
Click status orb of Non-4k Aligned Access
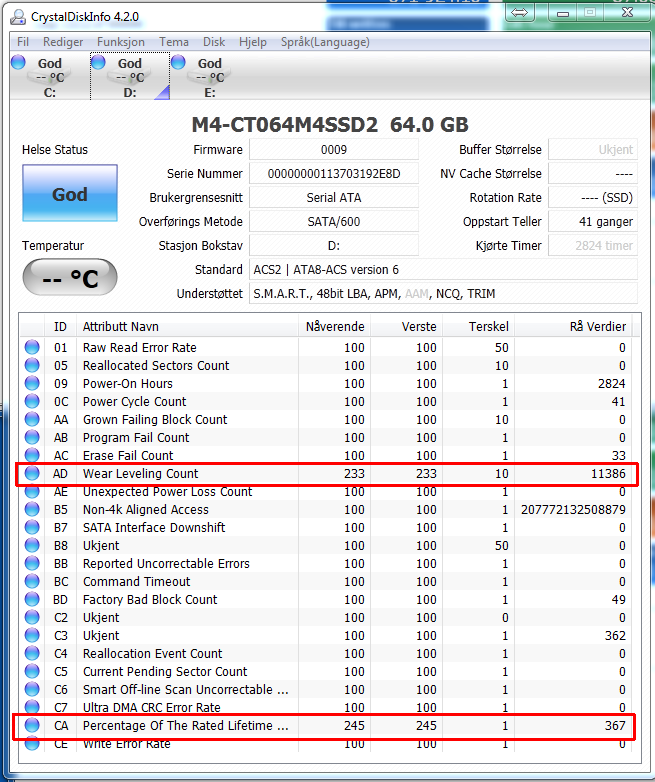(32, 509)
